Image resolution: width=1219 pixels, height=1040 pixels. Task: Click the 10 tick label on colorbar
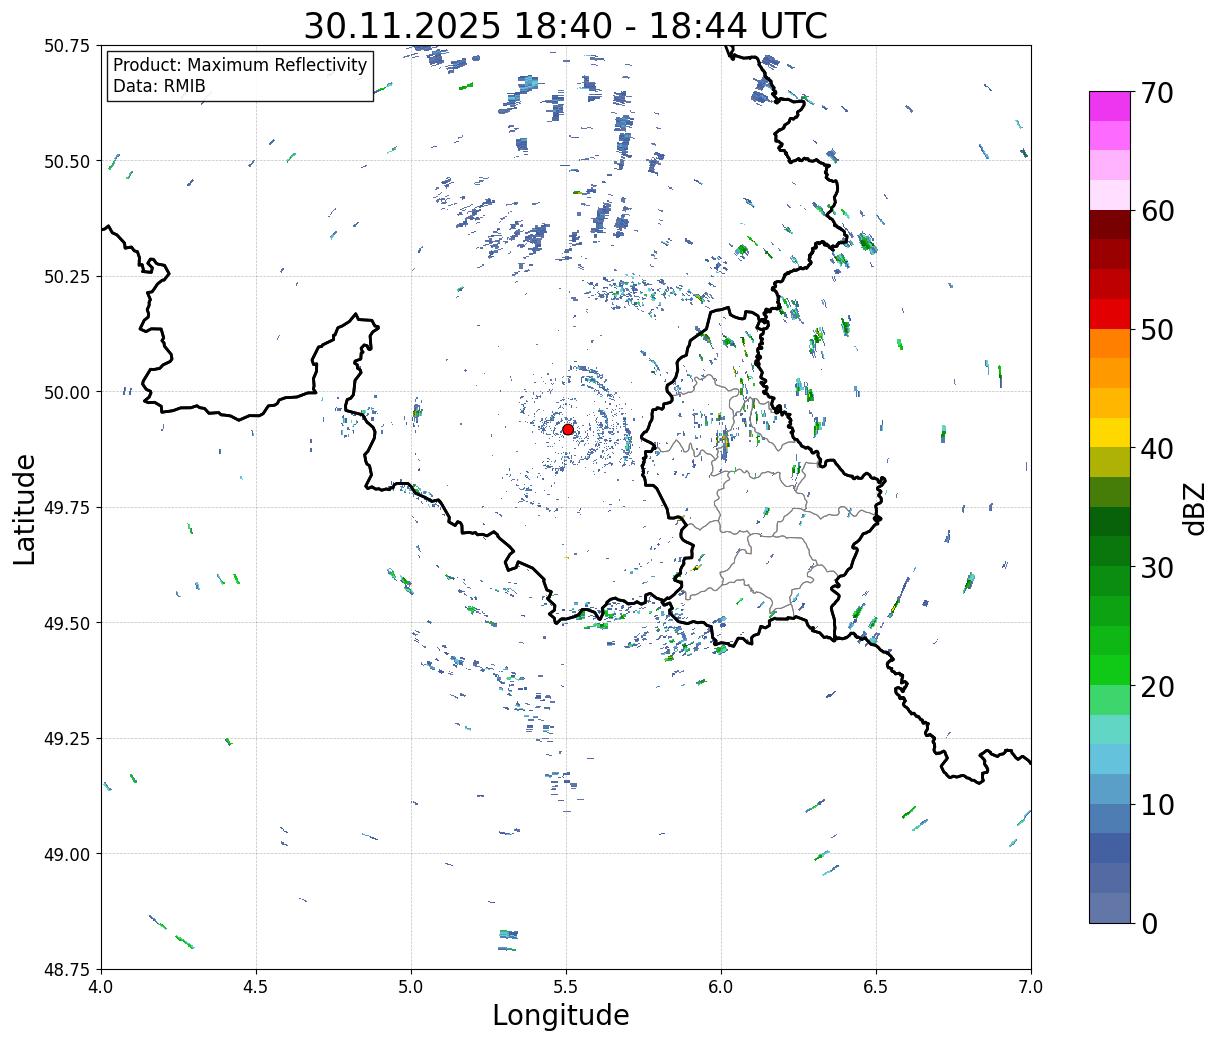1157,805
